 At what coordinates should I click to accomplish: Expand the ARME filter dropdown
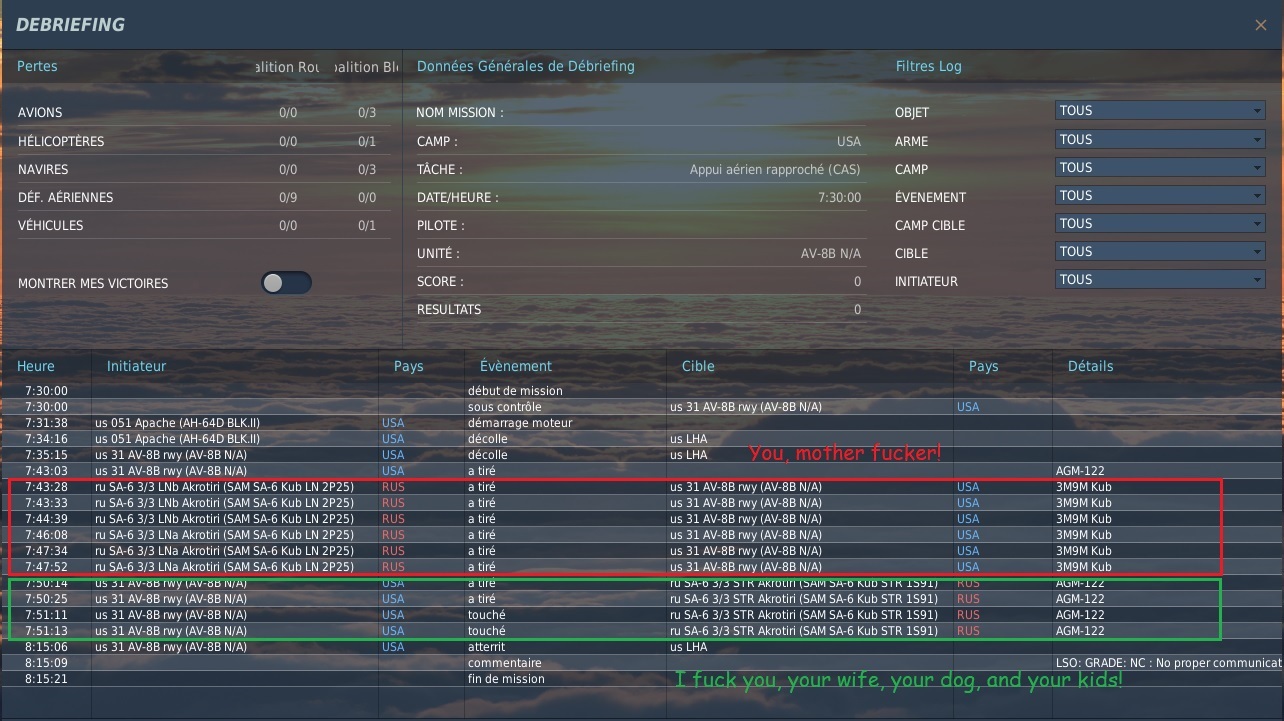1160,140
